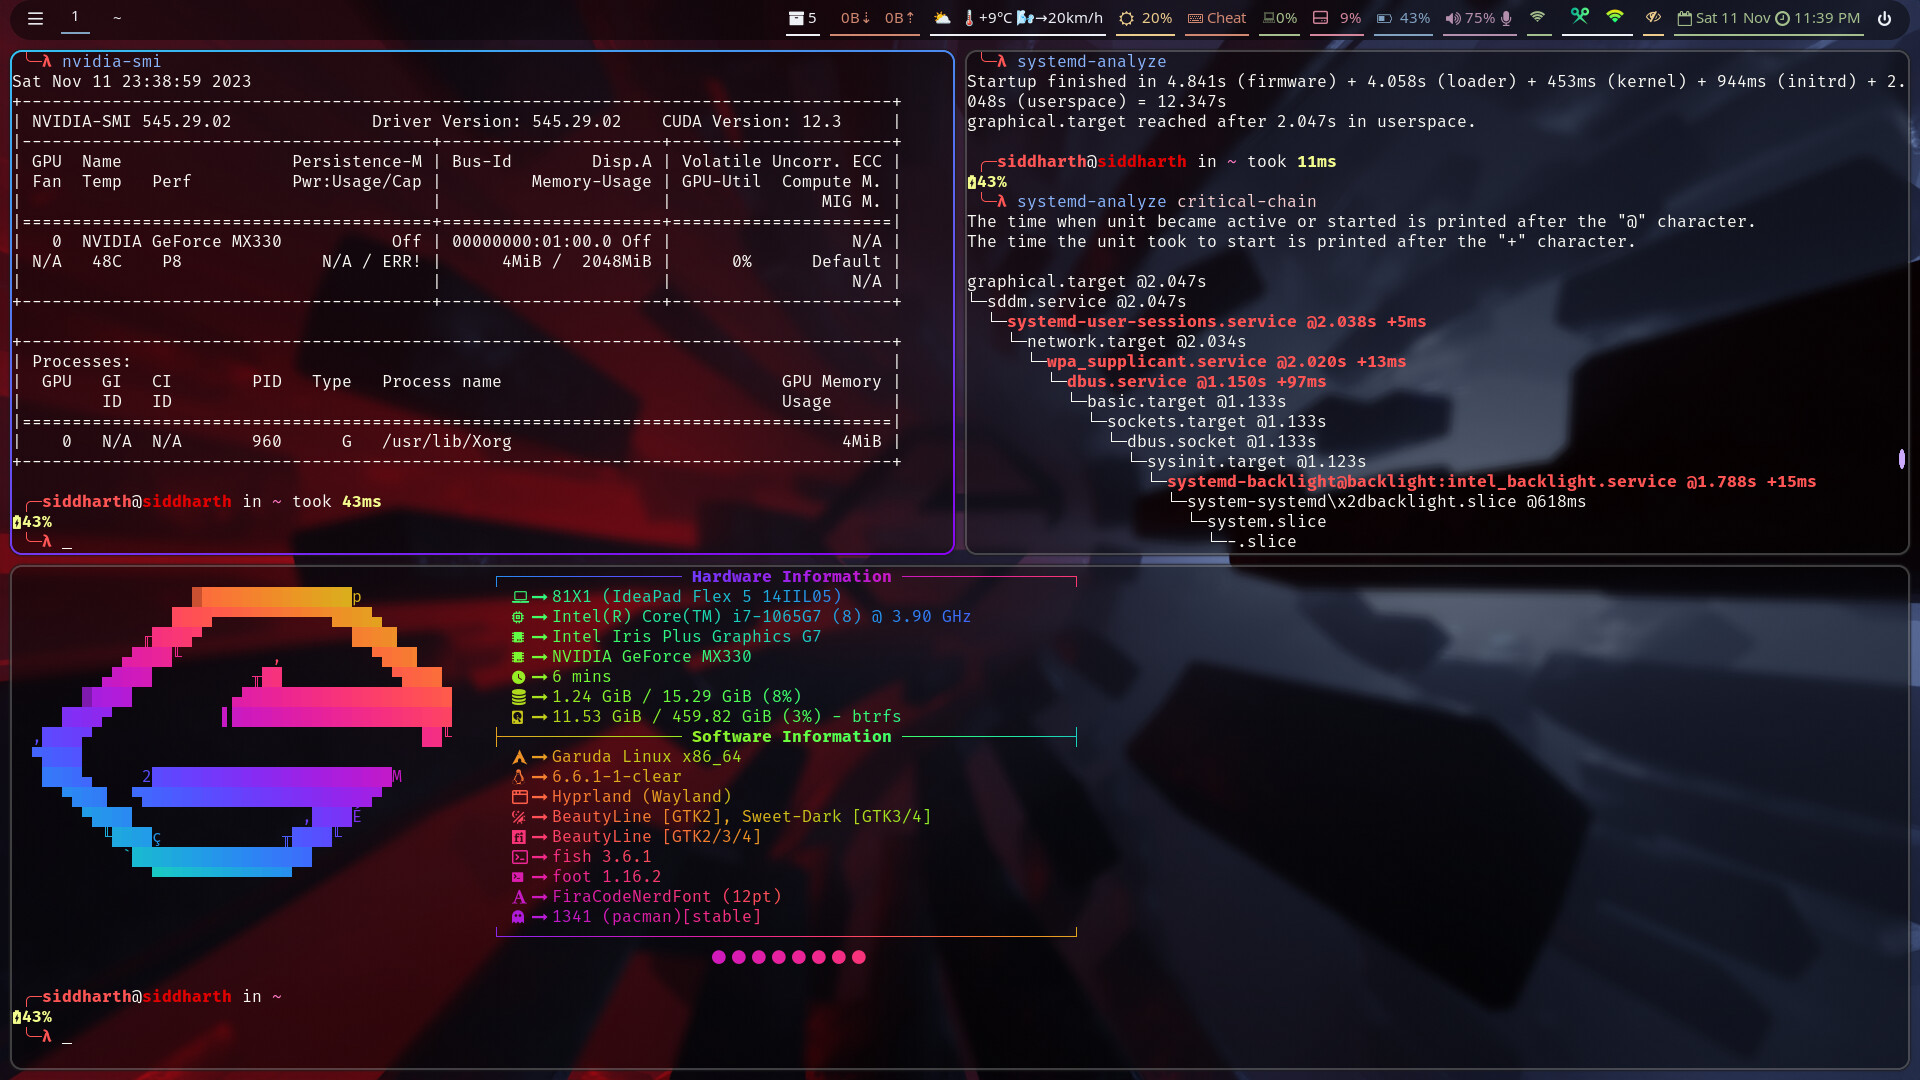
Task: Click the systemd-analyze terminal scrollbar handle
Action: coord(1901,459)
